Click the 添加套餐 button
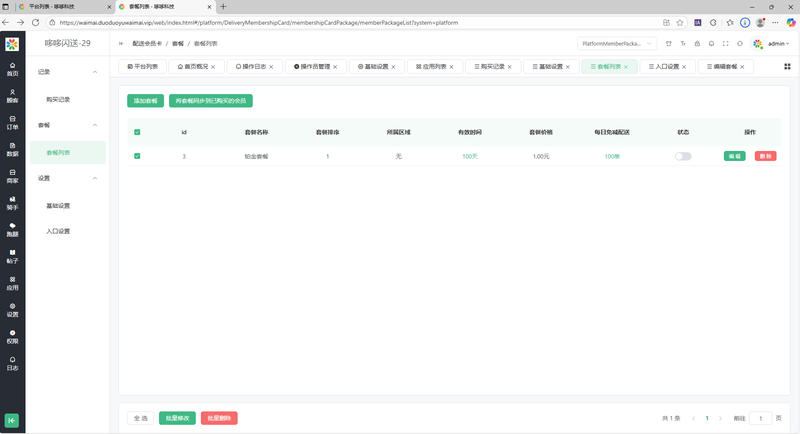 pos(145,100)
